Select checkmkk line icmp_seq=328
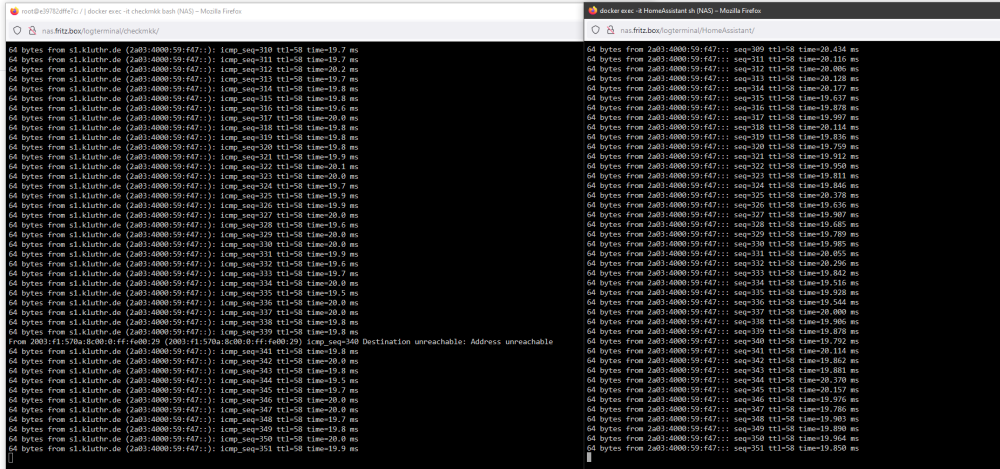 coord(183,225)
